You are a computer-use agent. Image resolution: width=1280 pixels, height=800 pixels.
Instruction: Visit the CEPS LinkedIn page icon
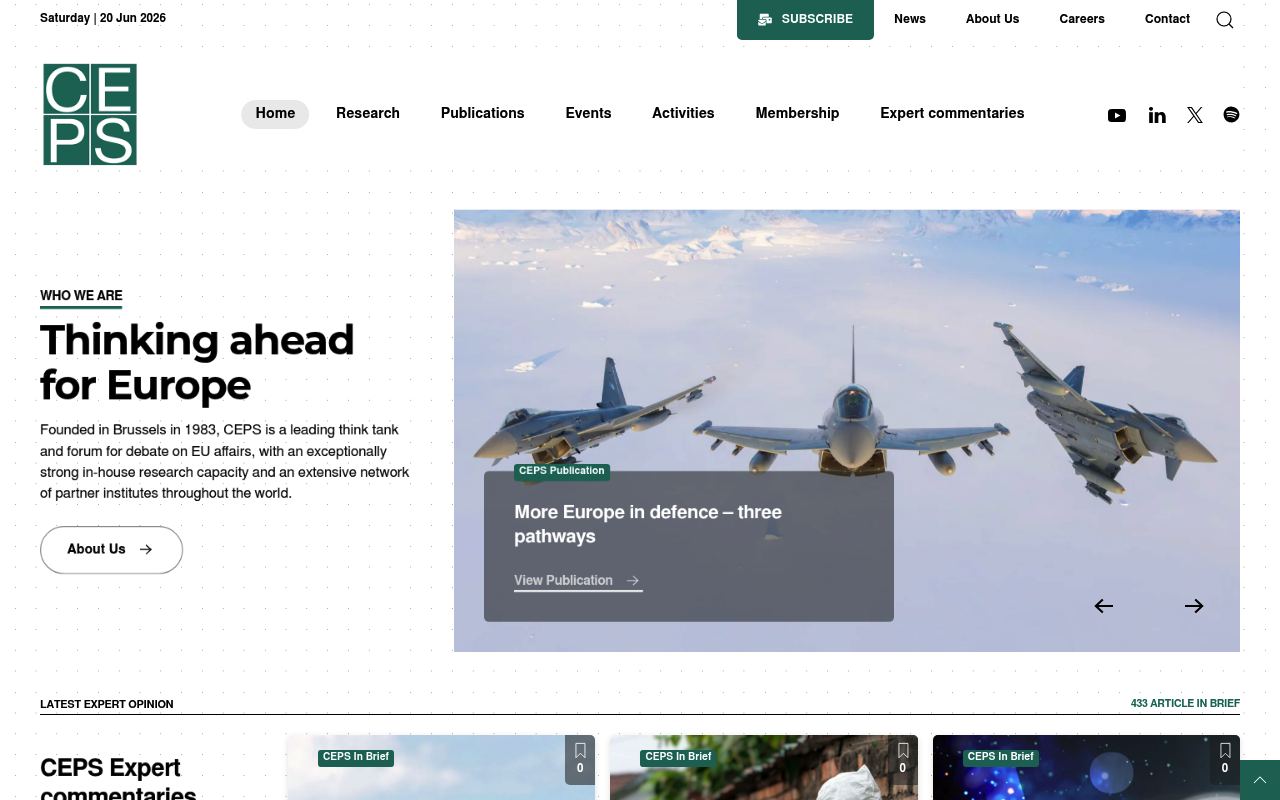point(1157,115)
